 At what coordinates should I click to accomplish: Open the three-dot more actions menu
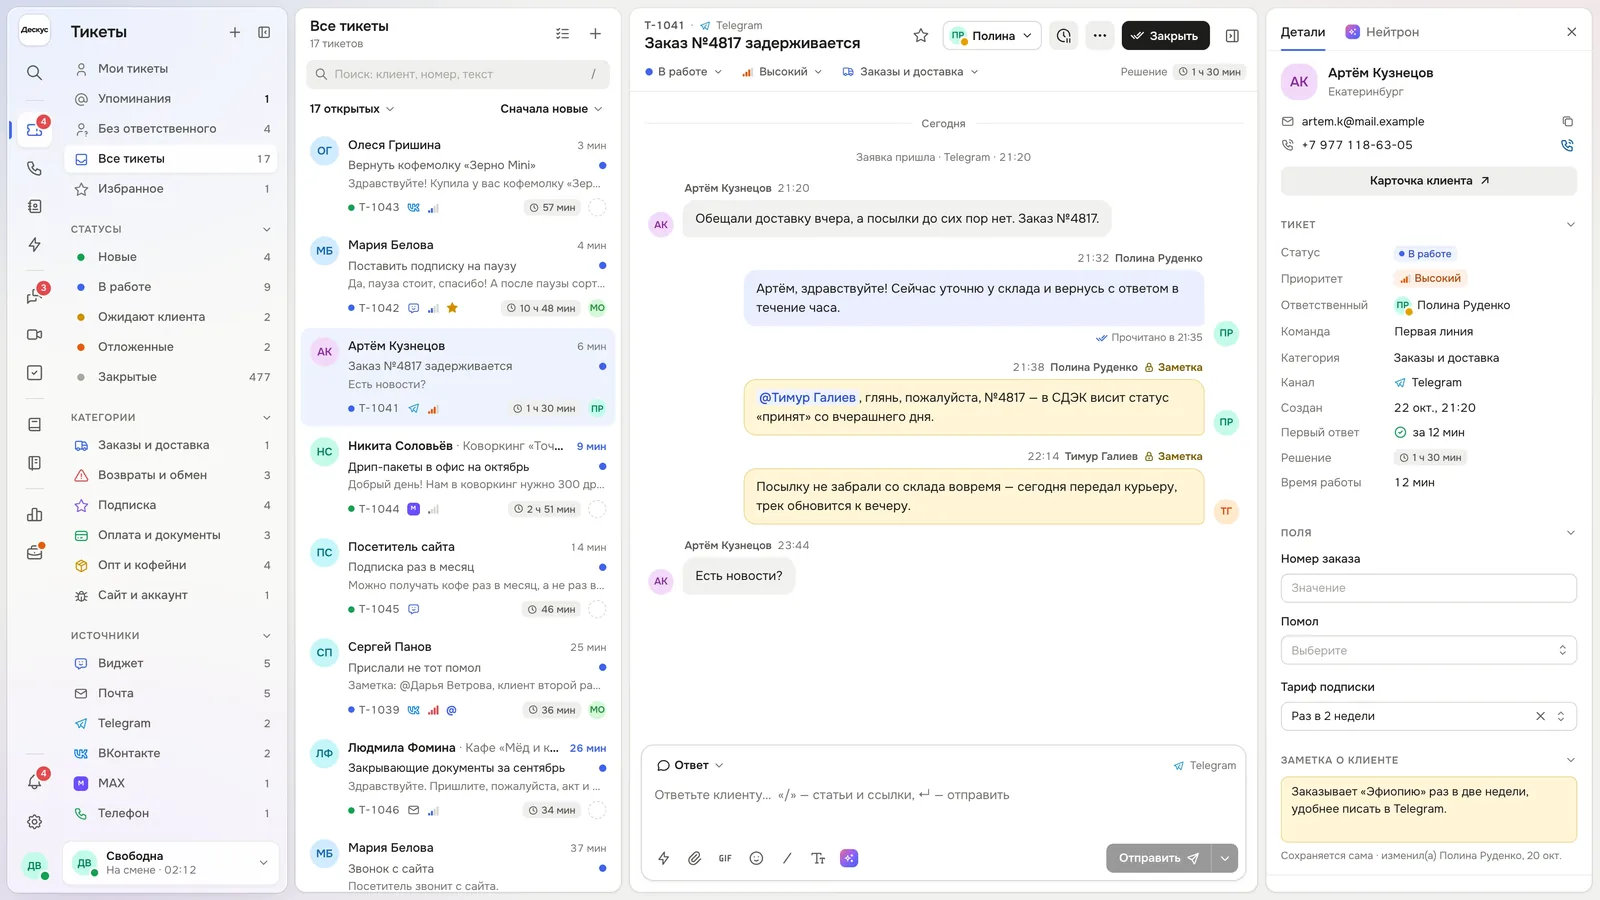(1100, 36)
